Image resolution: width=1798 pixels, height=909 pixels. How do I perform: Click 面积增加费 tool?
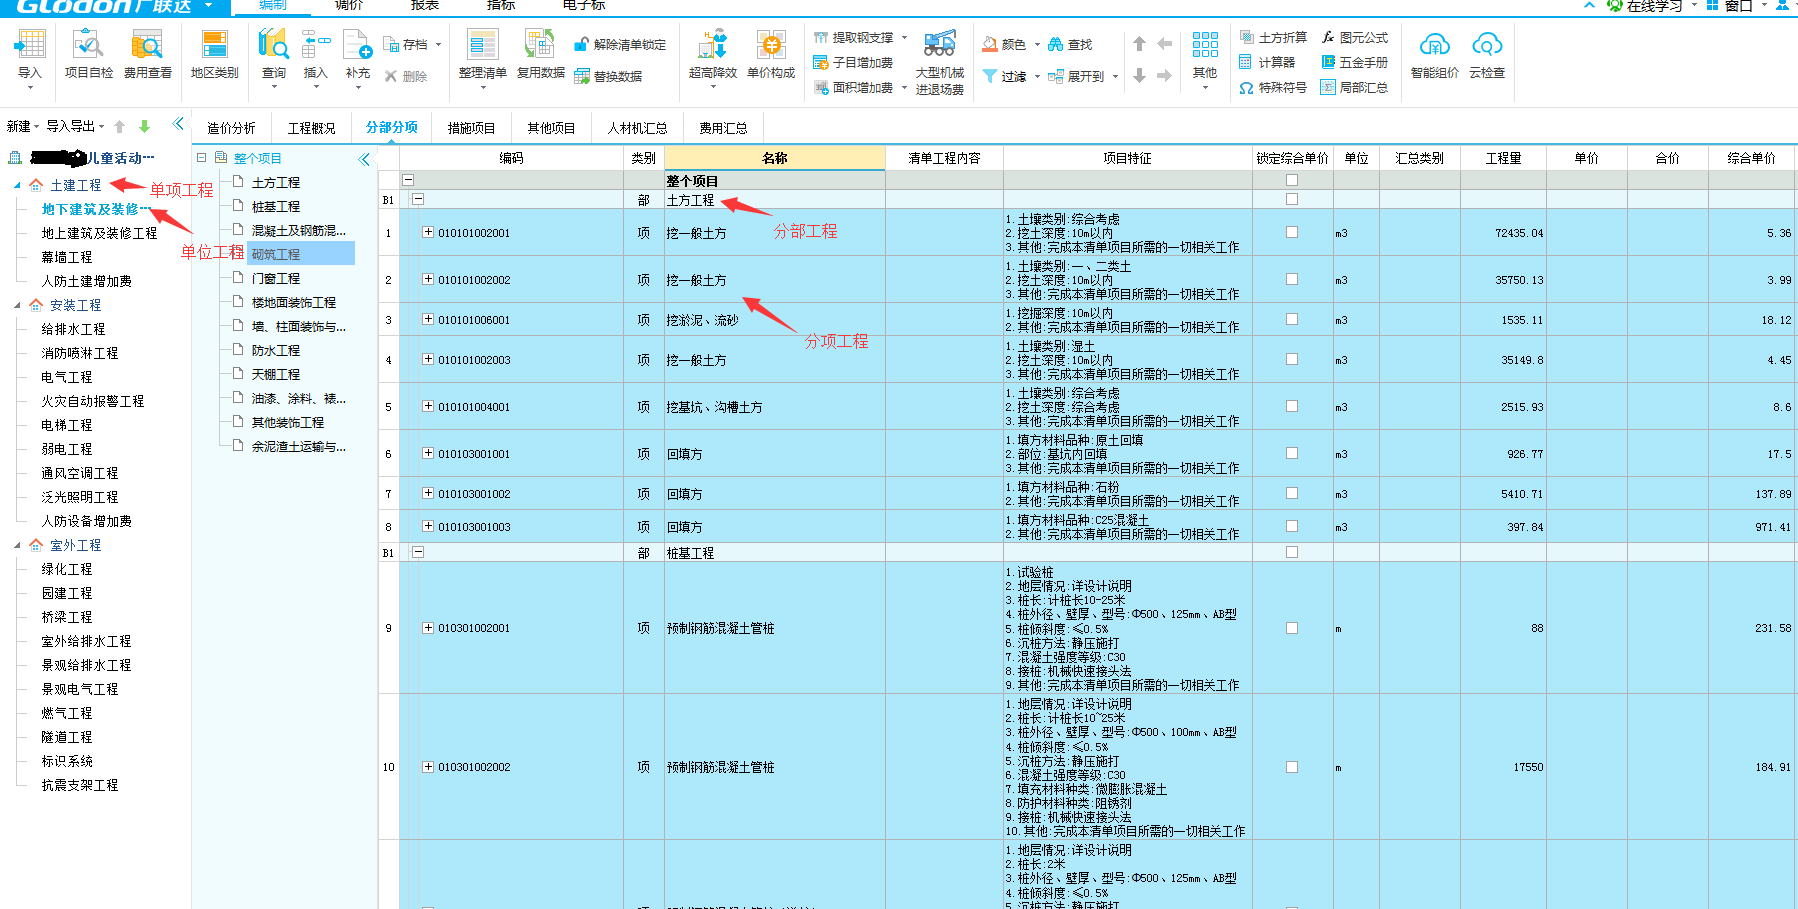[853, 87]
